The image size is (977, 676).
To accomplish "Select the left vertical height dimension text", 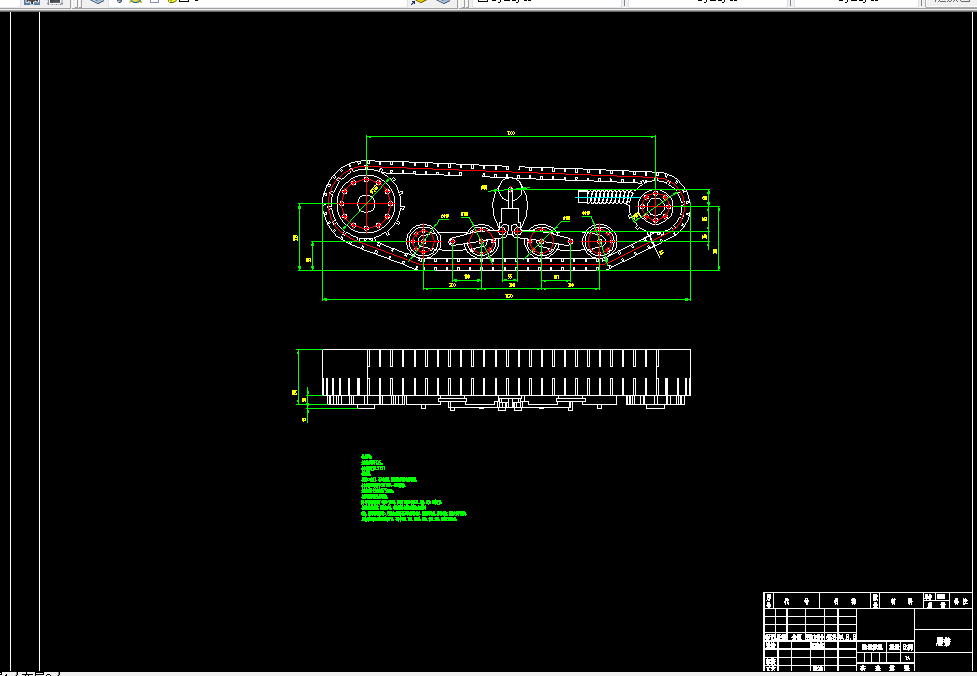I will [x=295, y=238].
